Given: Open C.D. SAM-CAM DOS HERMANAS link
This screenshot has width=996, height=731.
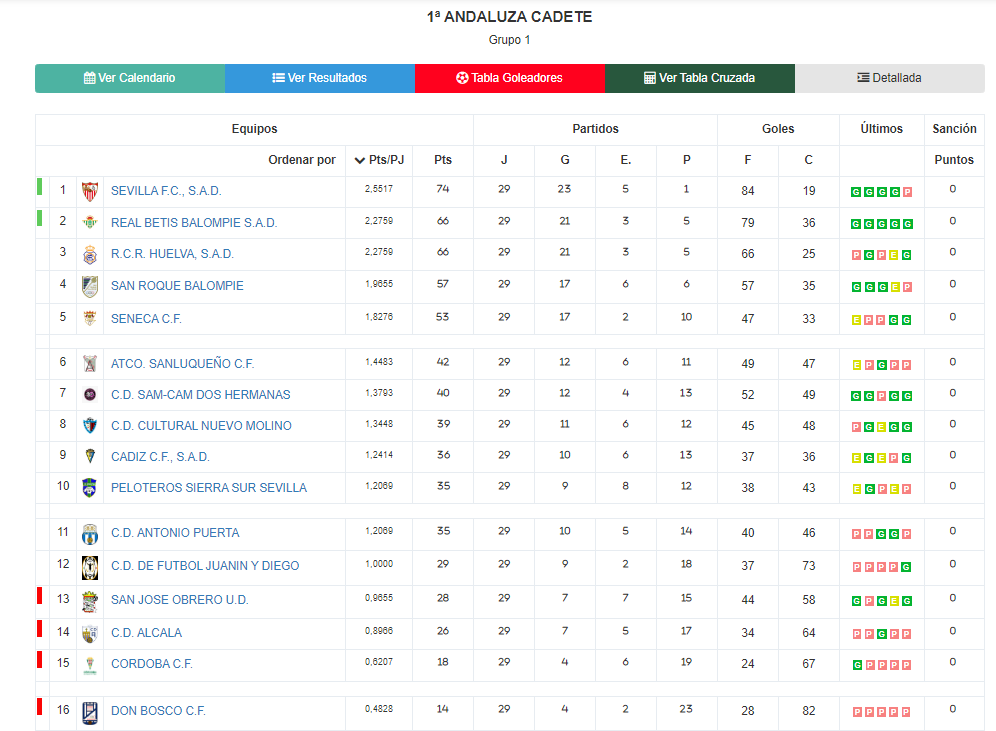Looking at the screenshot, I should click(201, 395).
